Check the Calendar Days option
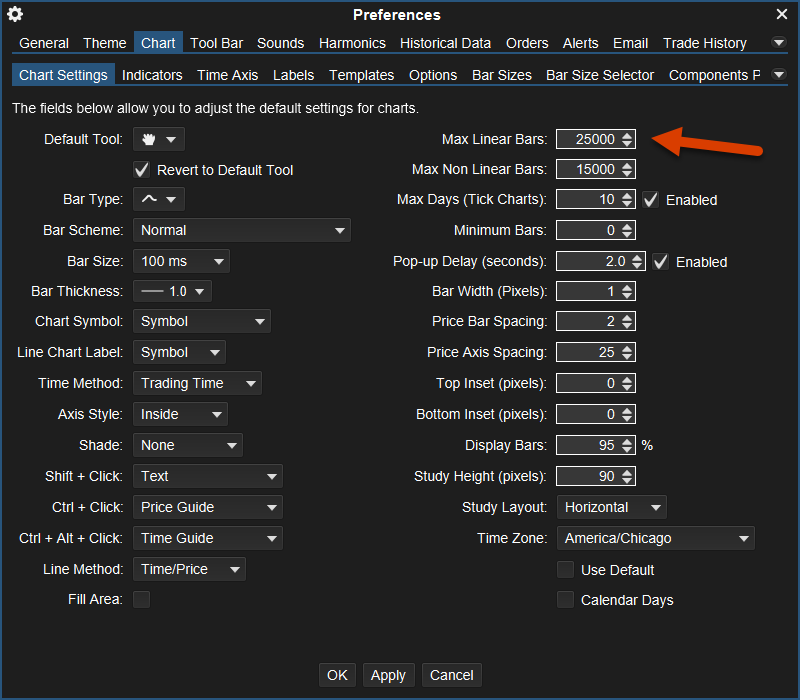 pos(566,600)
